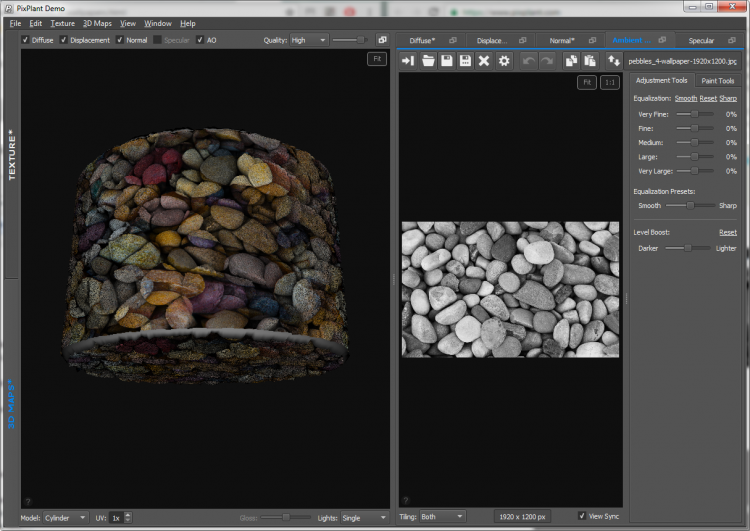This screenshot has width=750, height=531.
Task: Open the Texture menu
Action: [x=62, y=23]
